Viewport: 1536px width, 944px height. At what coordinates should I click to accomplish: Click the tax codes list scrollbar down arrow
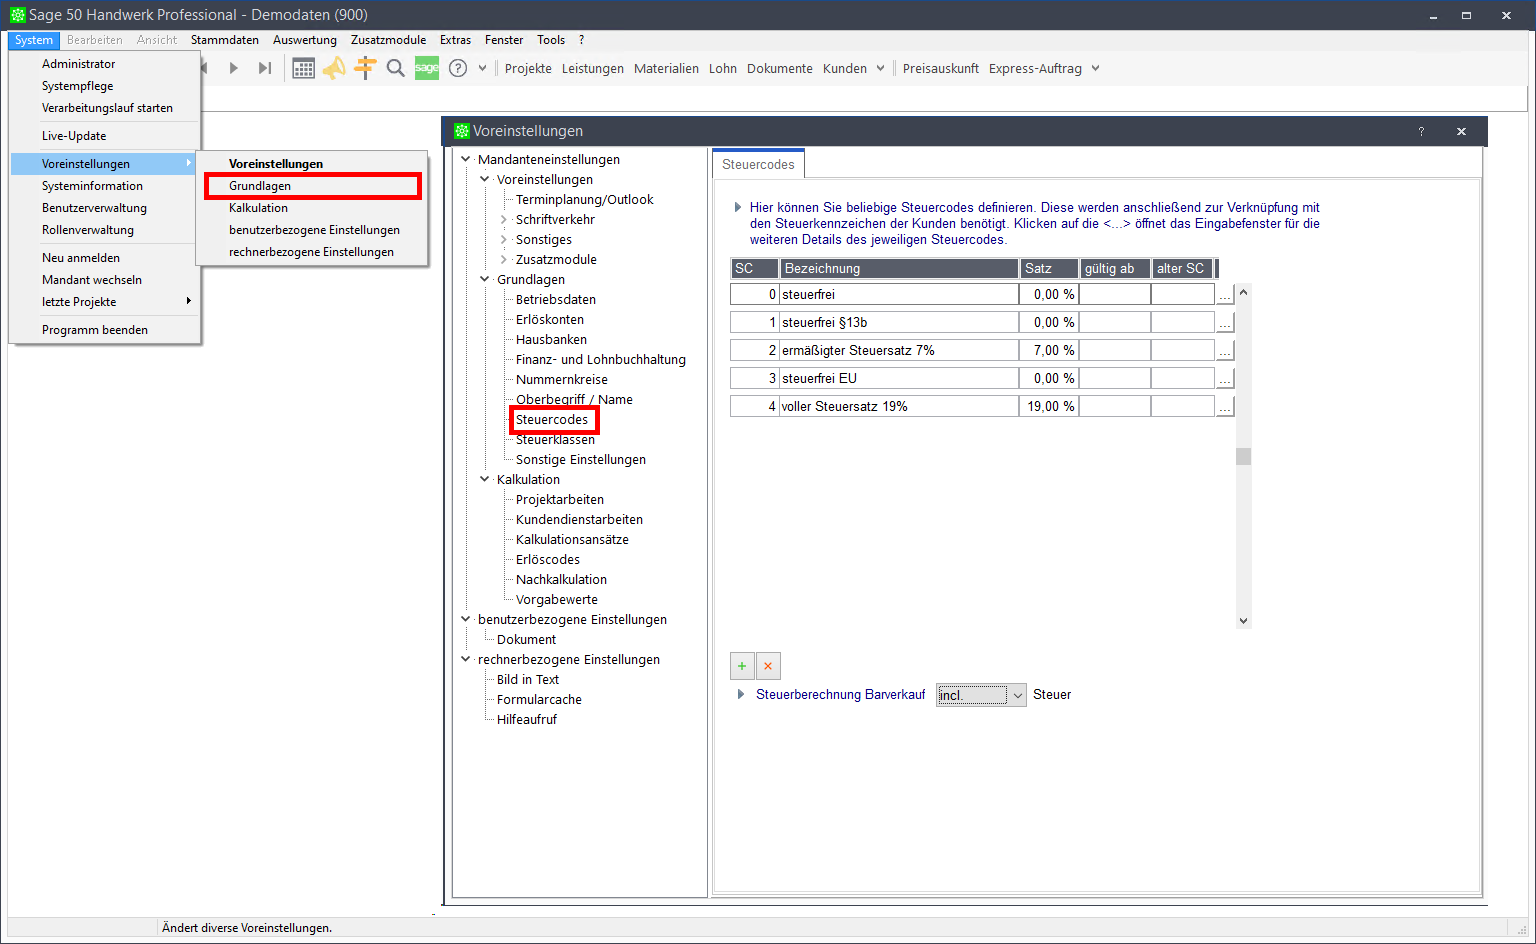tap(1243, 620)
